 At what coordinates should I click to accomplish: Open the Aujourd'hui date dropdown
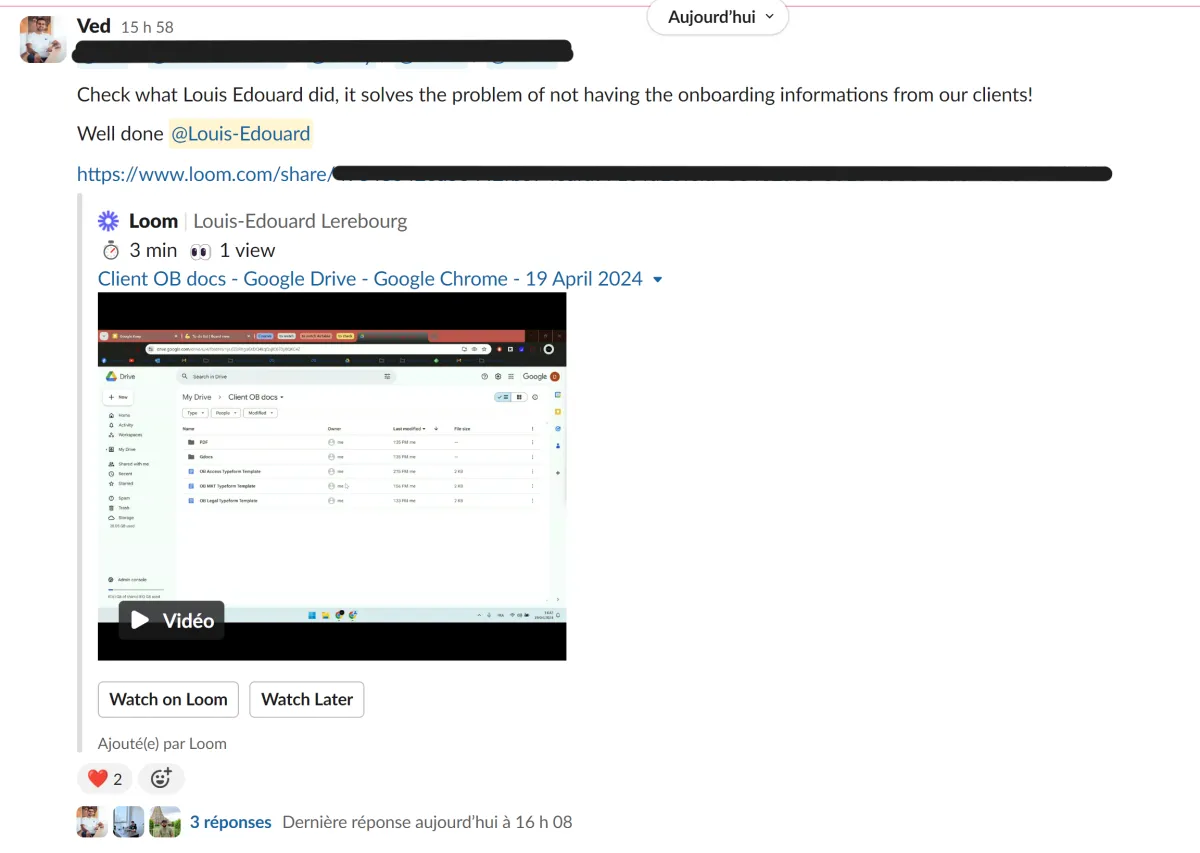click(718, 17)
